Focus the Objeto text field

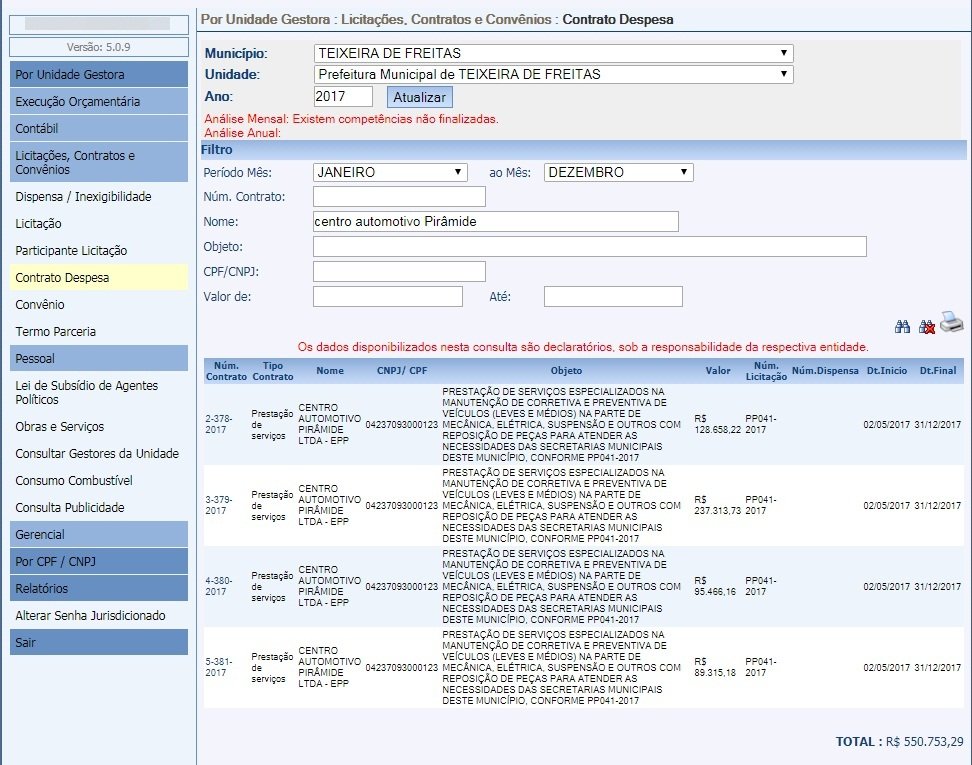click(x=589, y=246)
